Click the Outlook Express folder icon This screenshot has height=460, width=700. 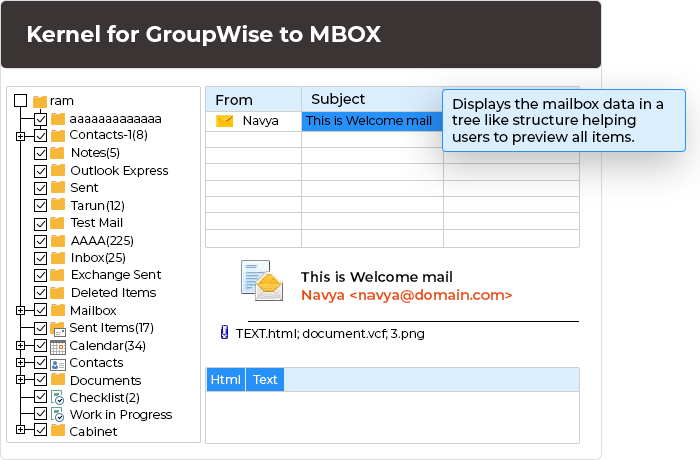(x=58, y=170)
